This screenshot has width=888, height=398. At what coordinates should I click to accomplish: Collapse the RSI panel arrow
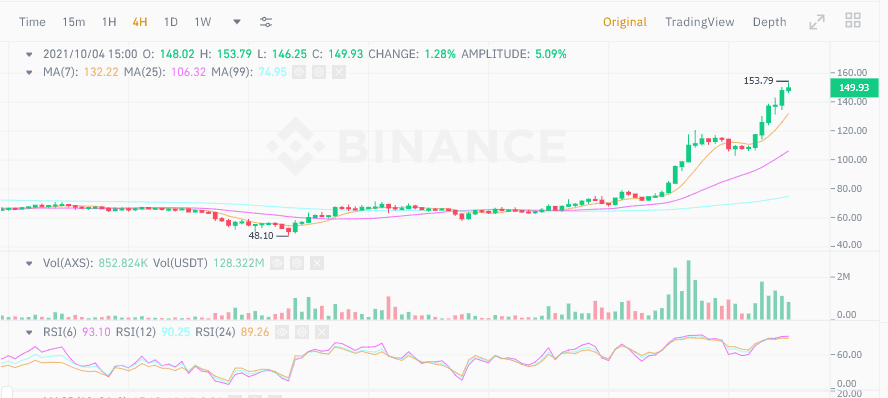click(x=29, y=333)
